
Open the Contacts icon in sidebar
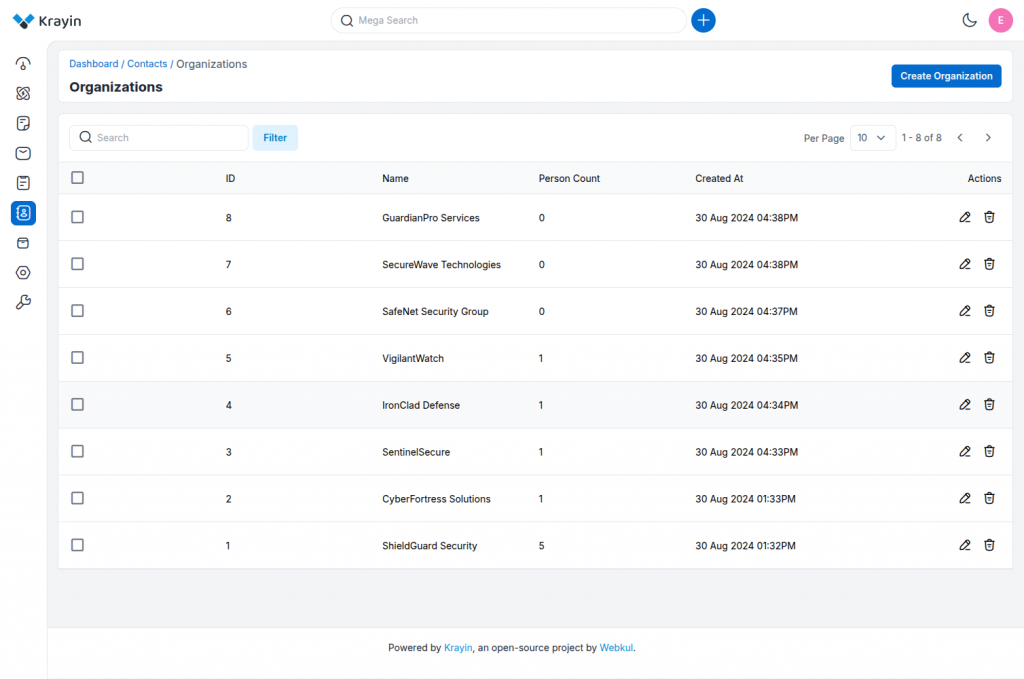(x=23, y=213)
